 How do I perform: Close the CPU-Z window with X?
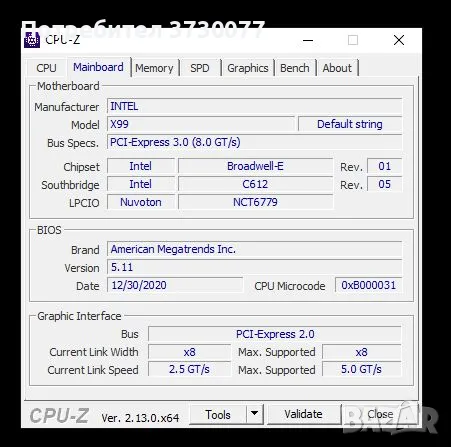click(x=399, y=40)
